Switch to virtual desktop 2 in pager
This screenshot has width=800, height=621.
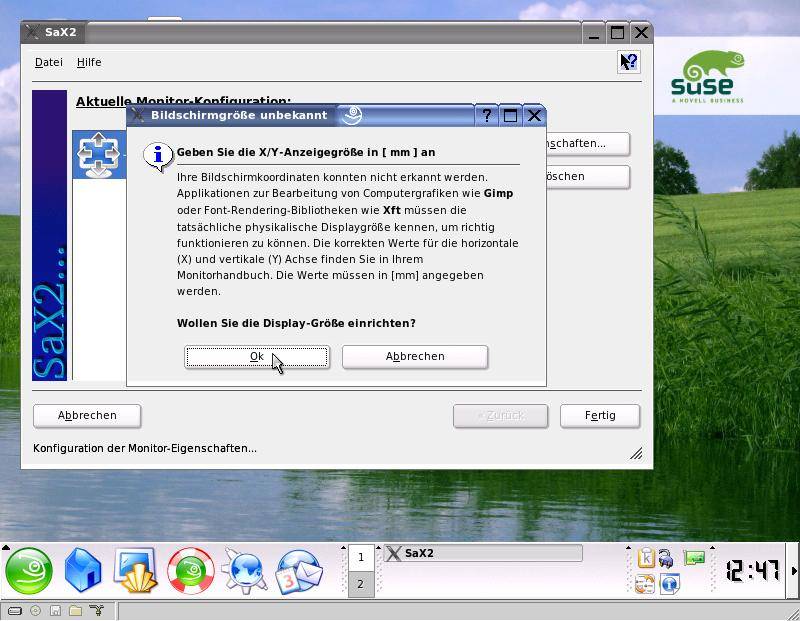(x=361, y=584)
